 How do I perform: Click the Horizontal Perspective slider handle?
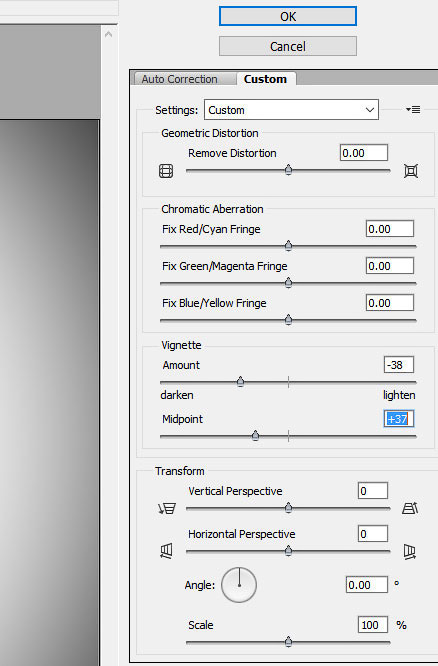coord(288,551)
